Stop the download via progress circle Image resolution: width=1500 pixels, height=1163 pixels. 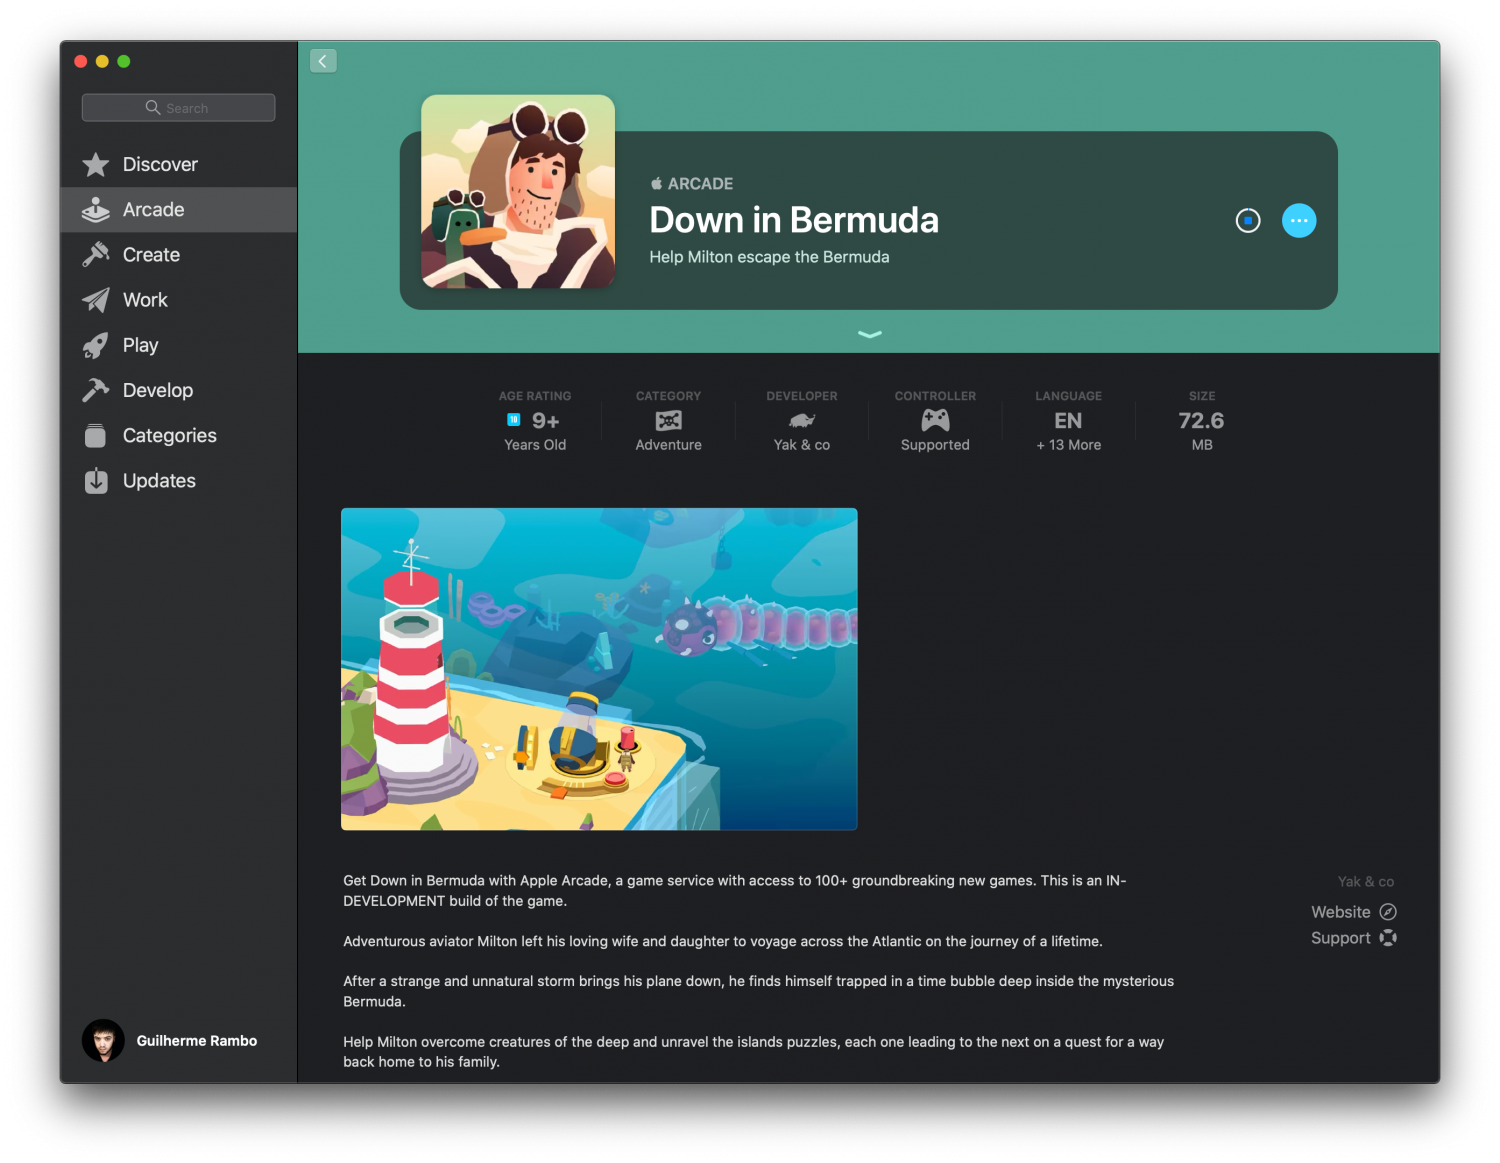(1248, 221)
